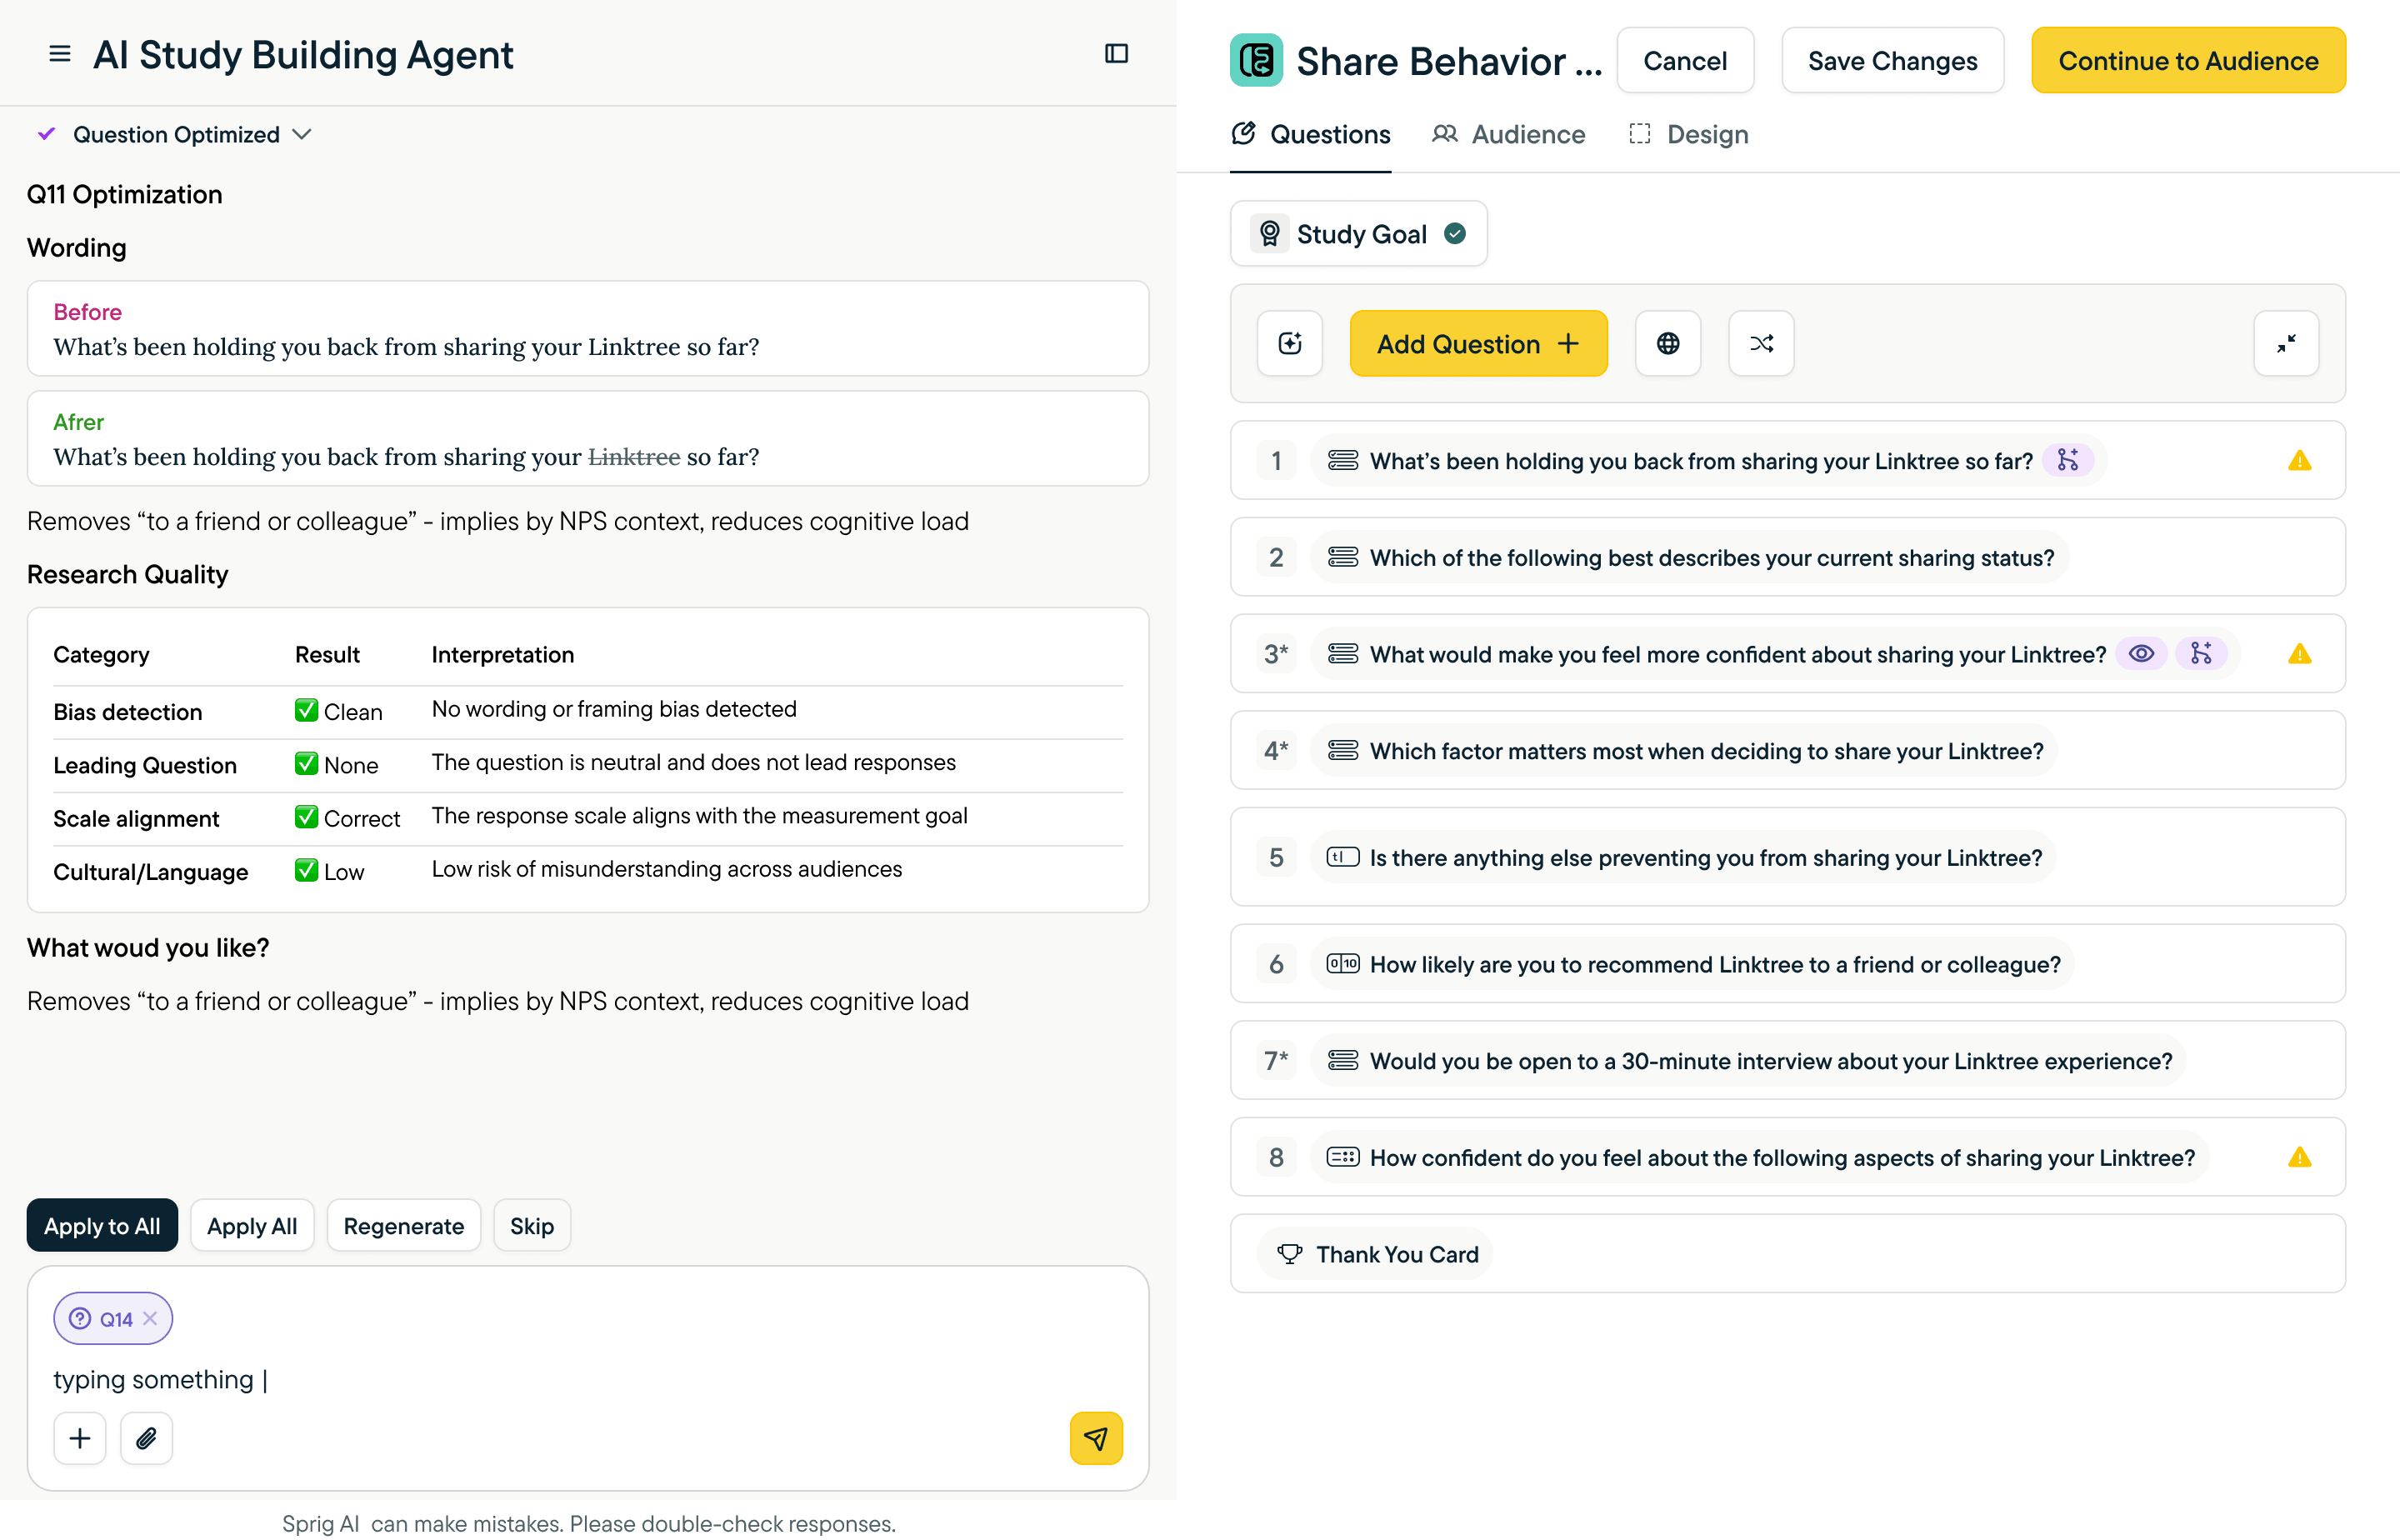Click the NPS 0-10 icon on question 6
The width and height of the screenshot is (2400, 1540).
(x=1342, y=963)
